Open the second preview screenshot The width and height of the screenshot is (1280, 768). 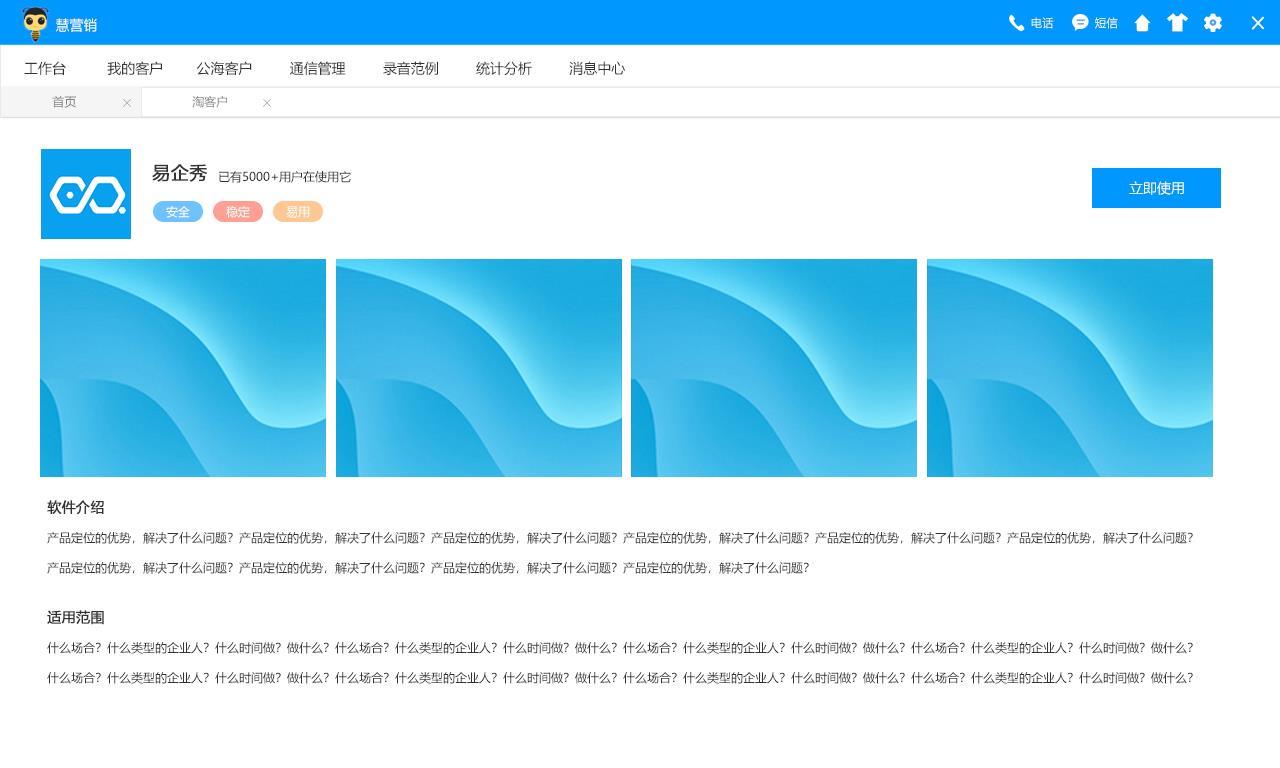click(479, 368)
